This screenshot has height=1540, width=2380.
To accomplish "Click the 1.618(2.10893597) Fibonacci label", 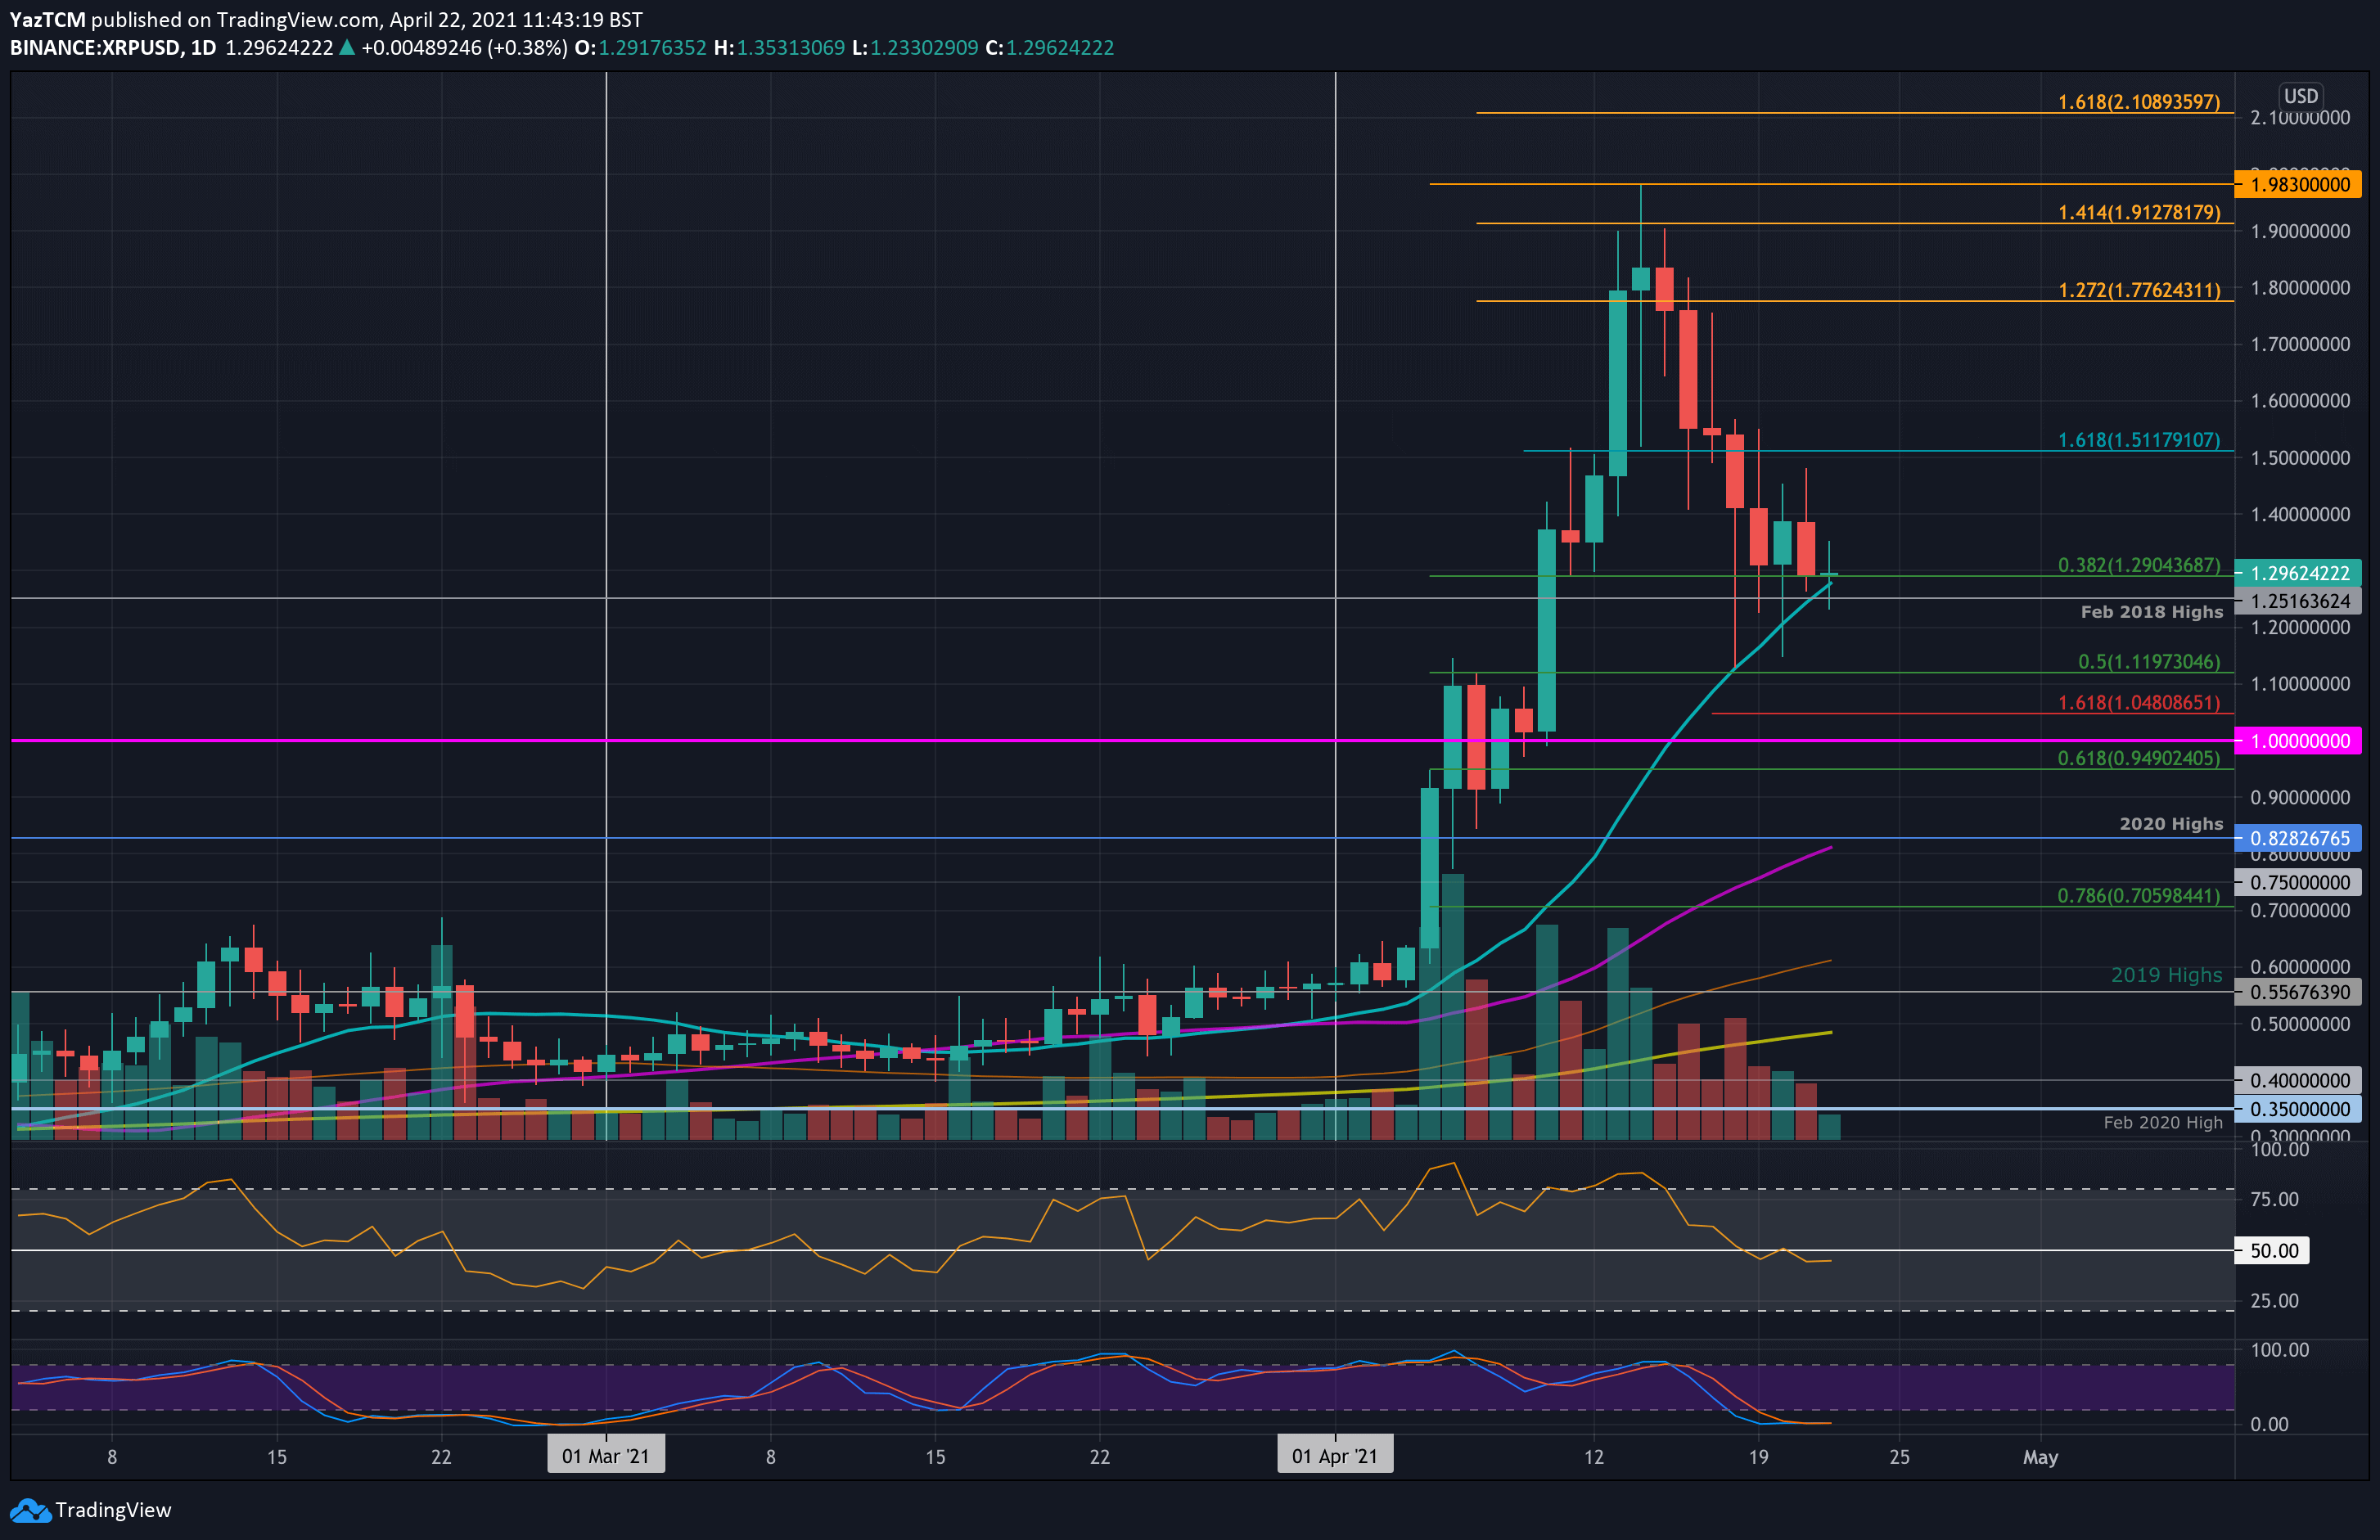I will coord(2138,102).
